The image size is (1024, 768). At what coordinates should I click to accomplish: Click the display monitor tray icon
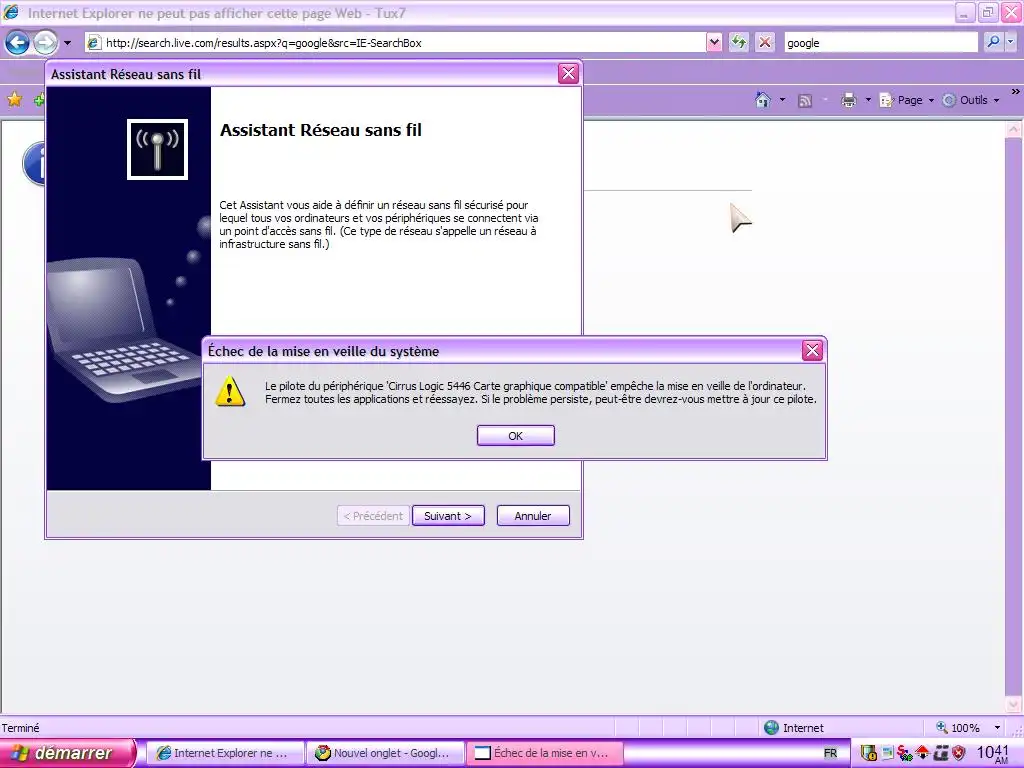pyautogui.click(x=888, y=754)
